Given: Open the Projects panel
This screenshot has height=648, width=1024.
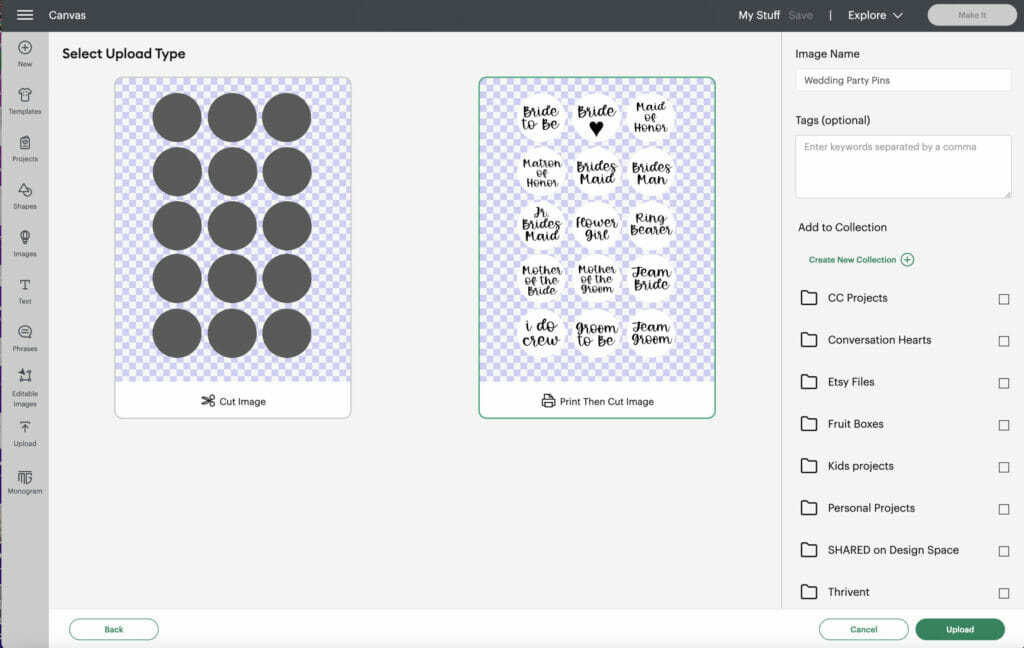Looking at the screenshot, I should coord(25,149).
